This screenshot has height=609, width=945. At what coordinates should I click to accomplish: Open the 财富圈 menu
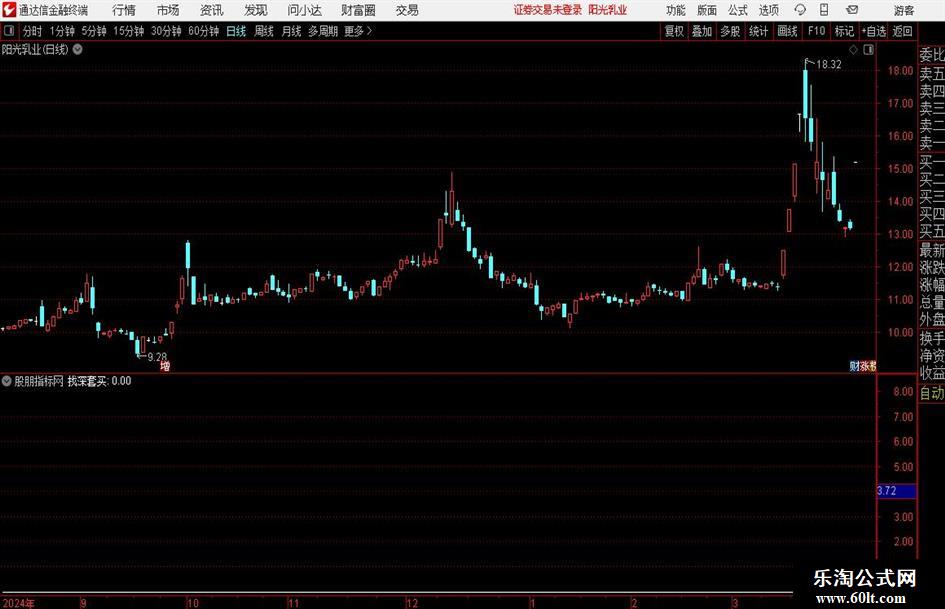[x=358, y=10]
